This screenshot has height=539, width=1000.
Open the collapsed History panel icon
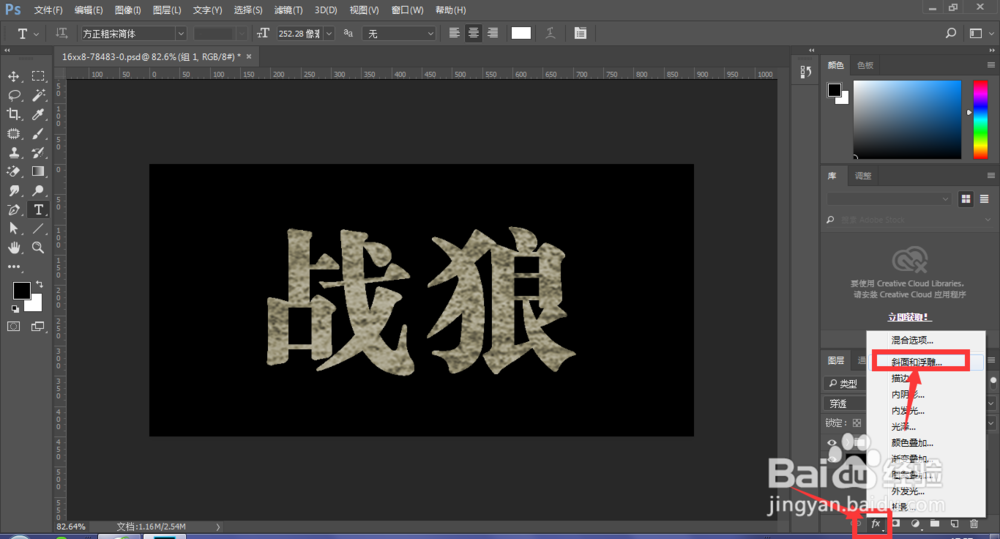(805, 72)
